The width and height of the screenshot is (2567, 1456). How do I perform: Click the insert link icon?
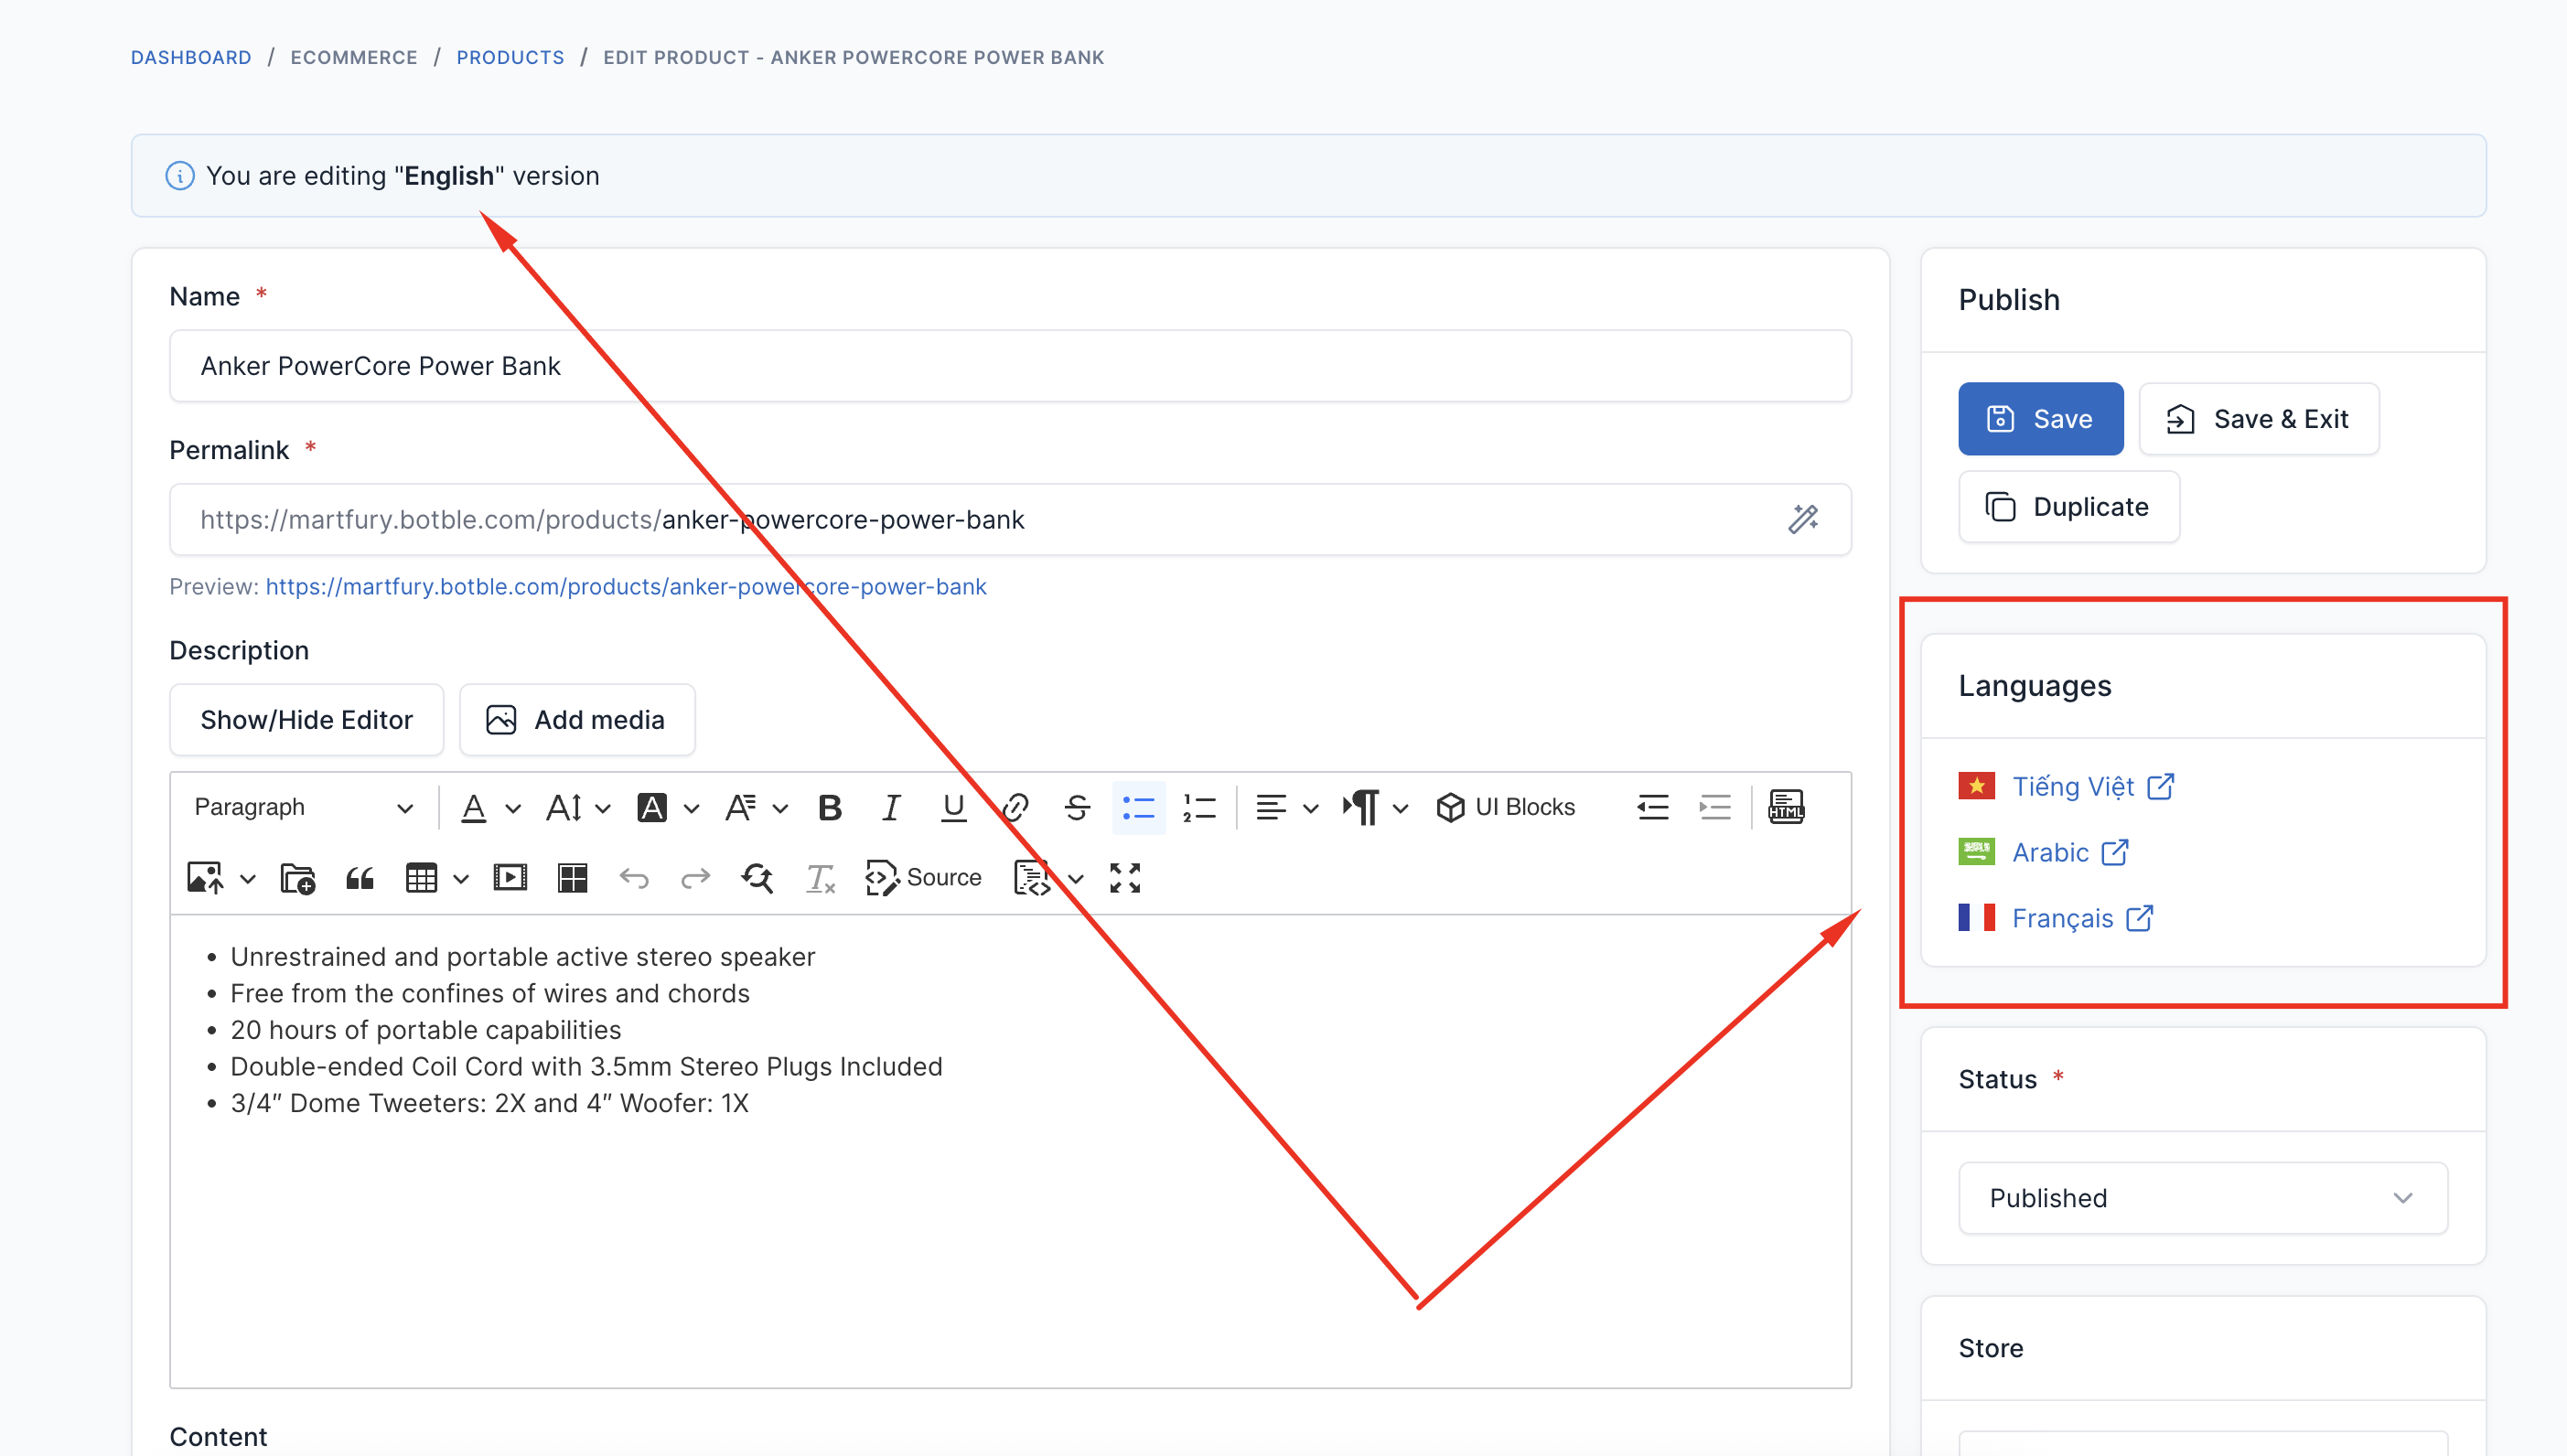pos(1015,807)
